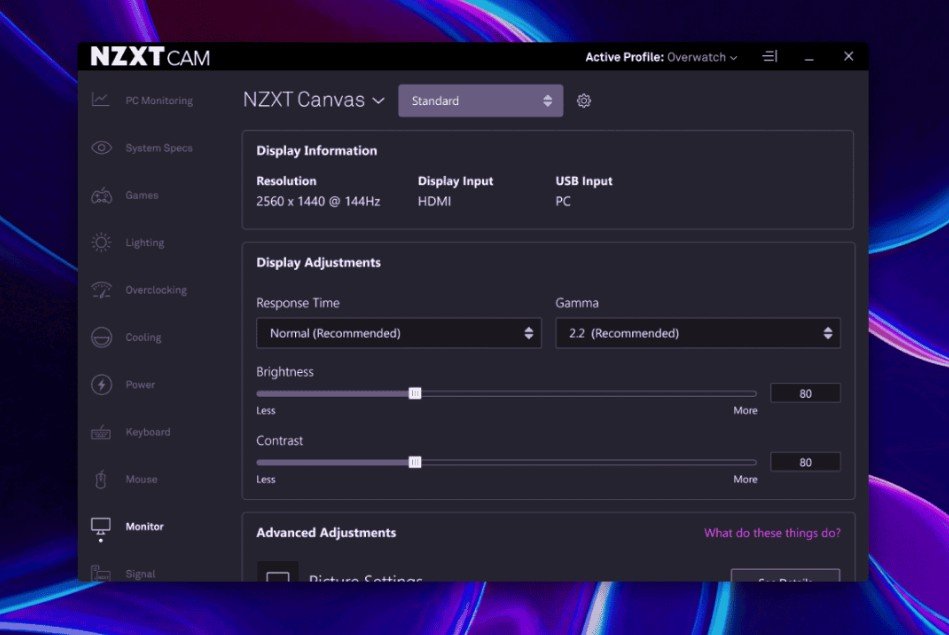Screen dimensions: 949x635
Task: Click the Contrast value field
Action: pos(805,462)
